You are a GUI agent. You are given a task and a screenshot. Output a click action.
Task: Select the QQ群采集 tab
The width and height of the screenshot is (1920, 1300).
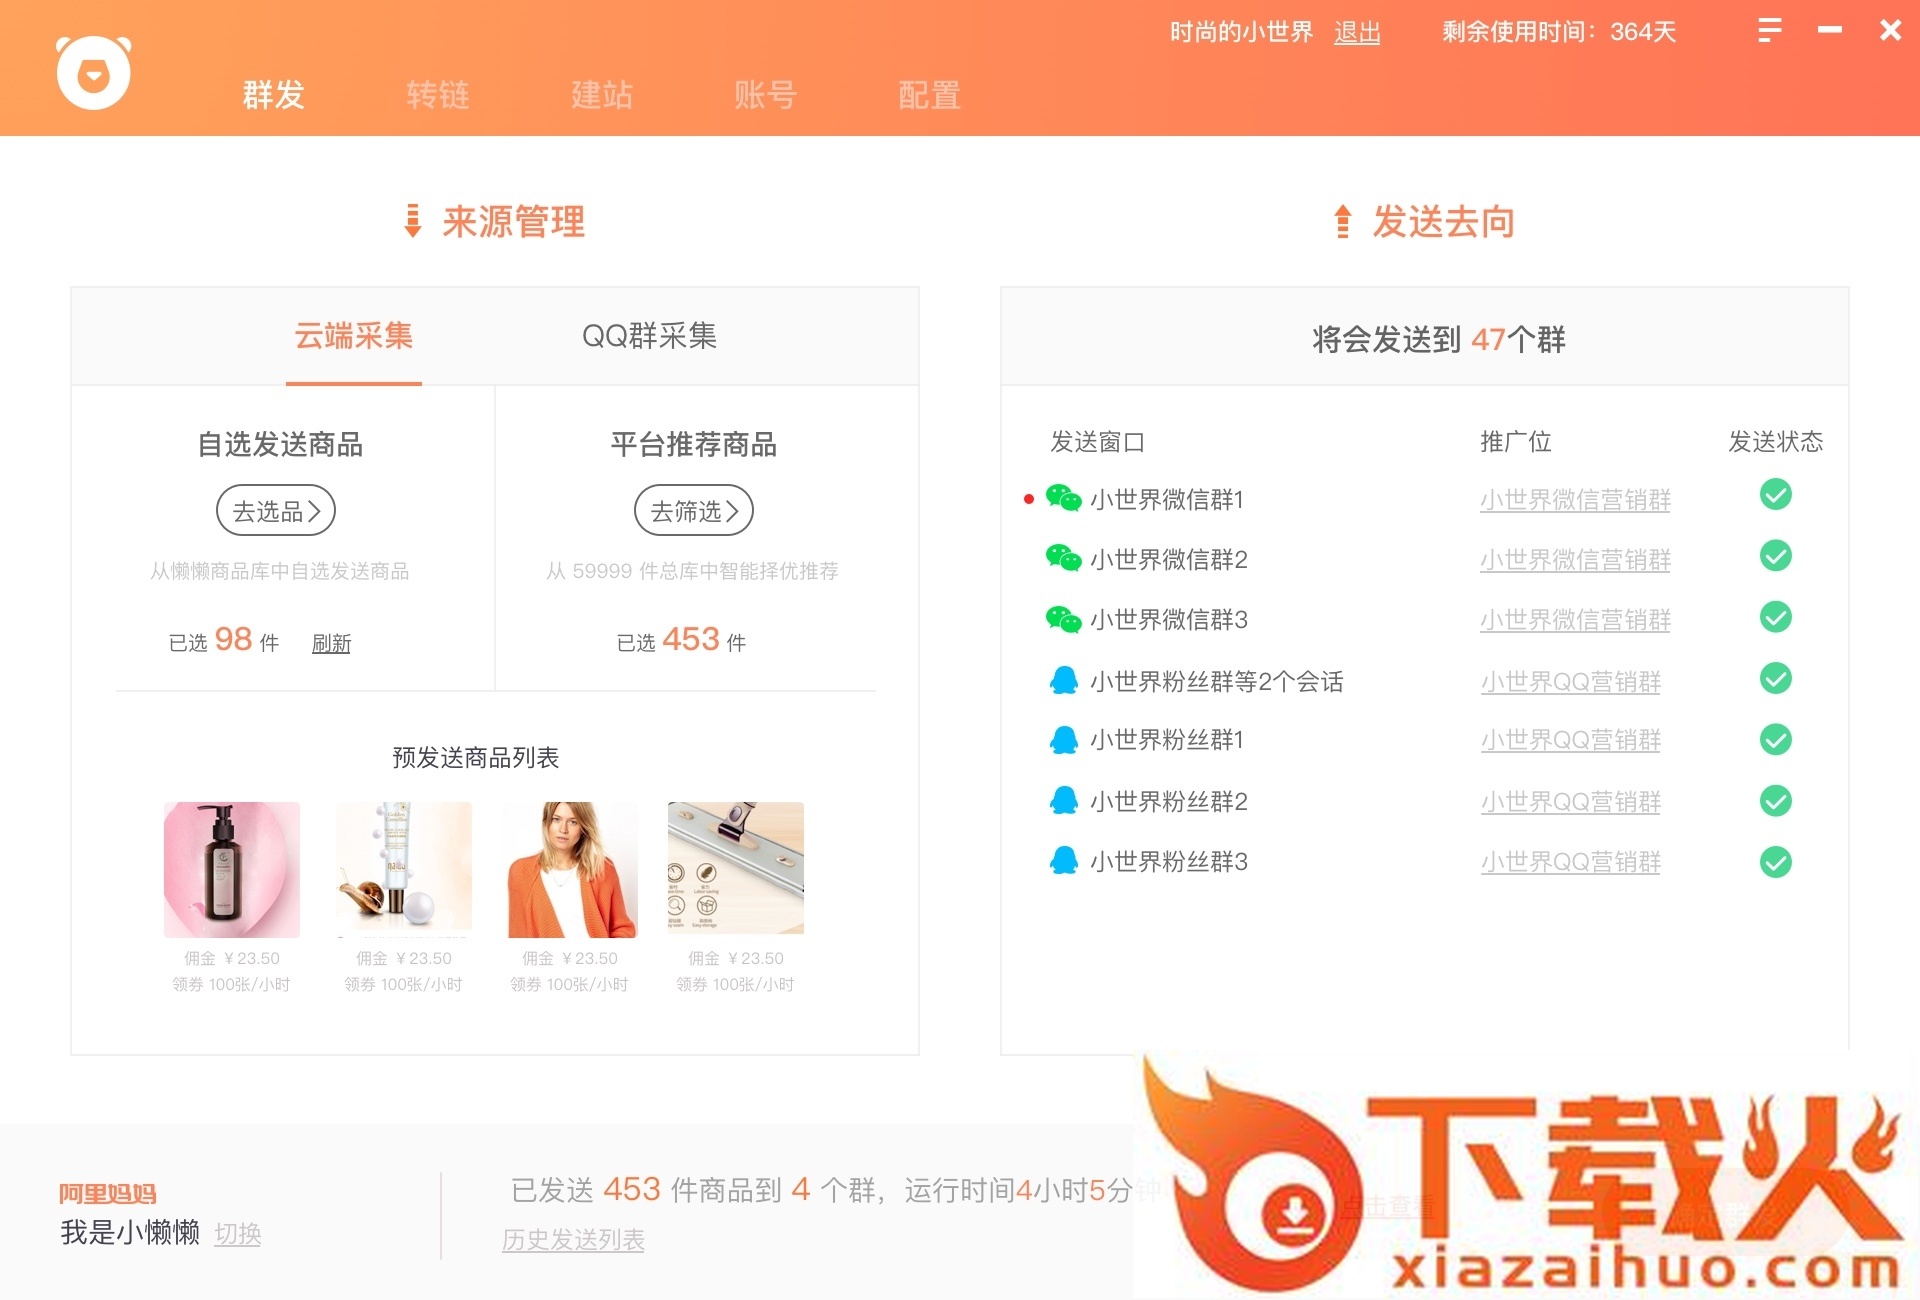click(x=649, y=336)
